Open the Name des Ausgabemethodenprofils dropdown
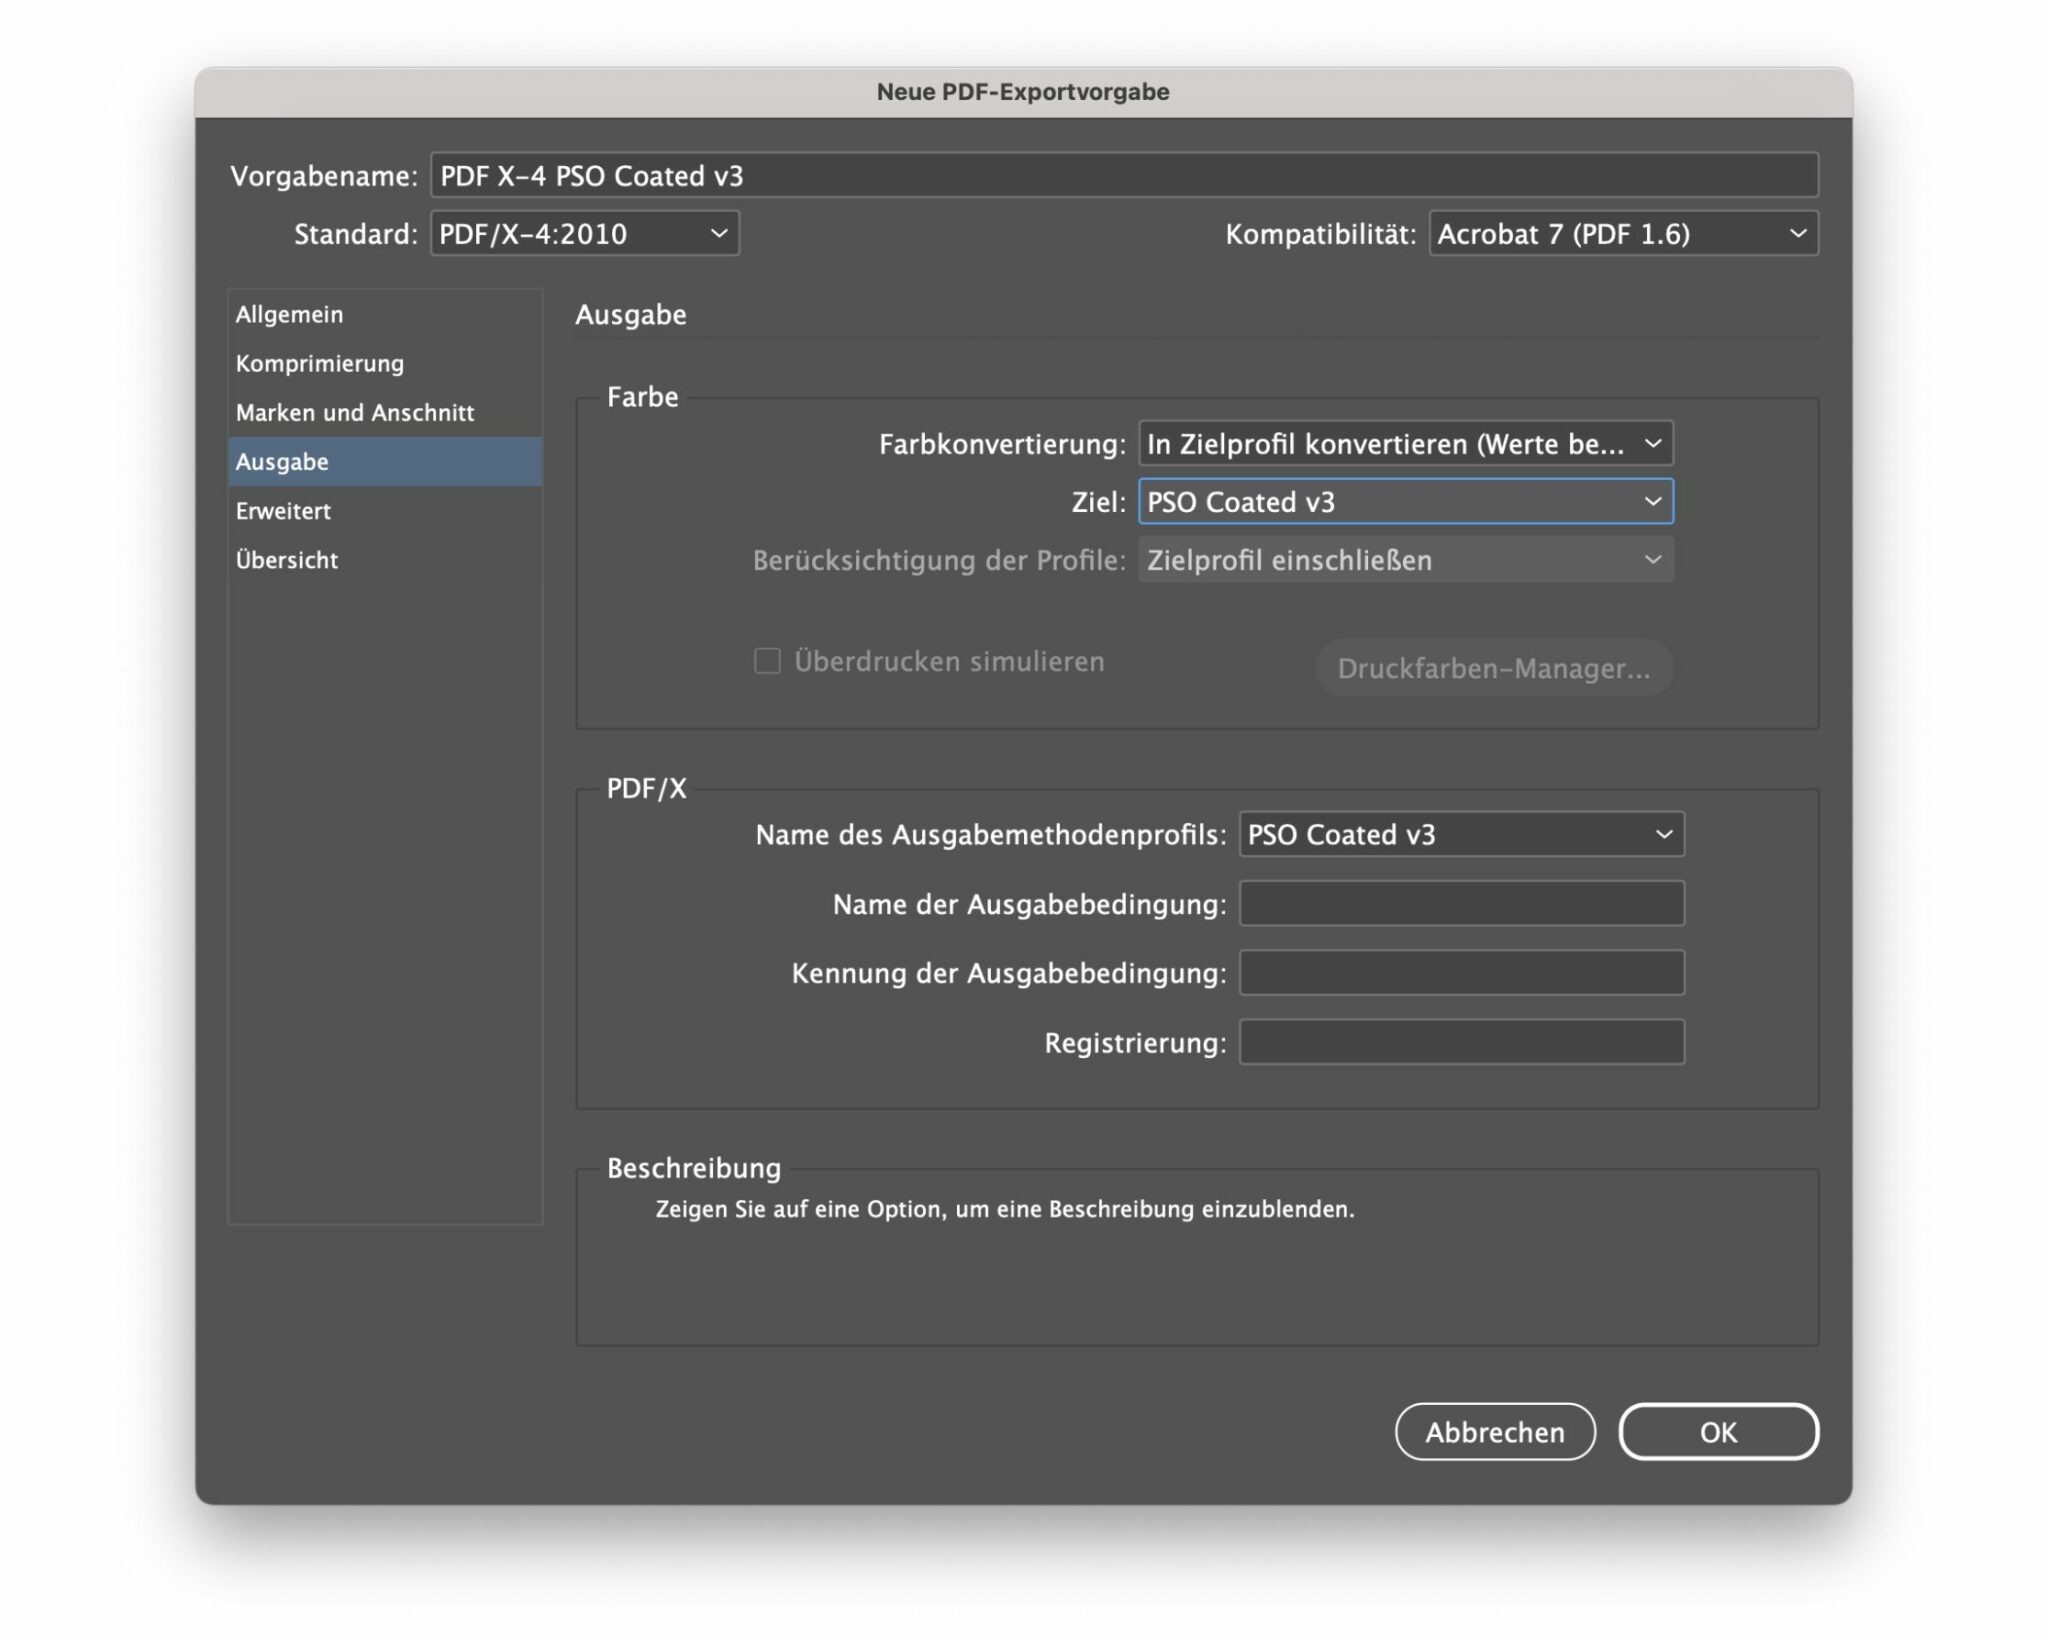The image size is (2048, 1637). [x=1461, y=834]
